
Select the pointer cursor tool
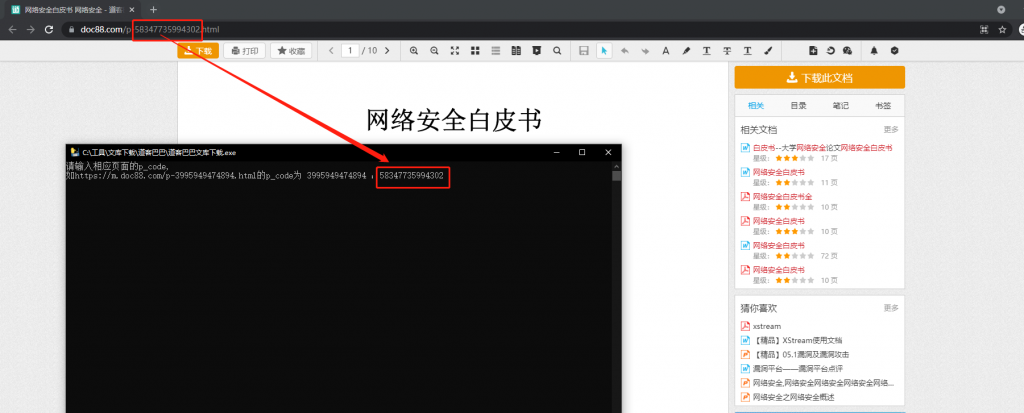tap(604, 51)
